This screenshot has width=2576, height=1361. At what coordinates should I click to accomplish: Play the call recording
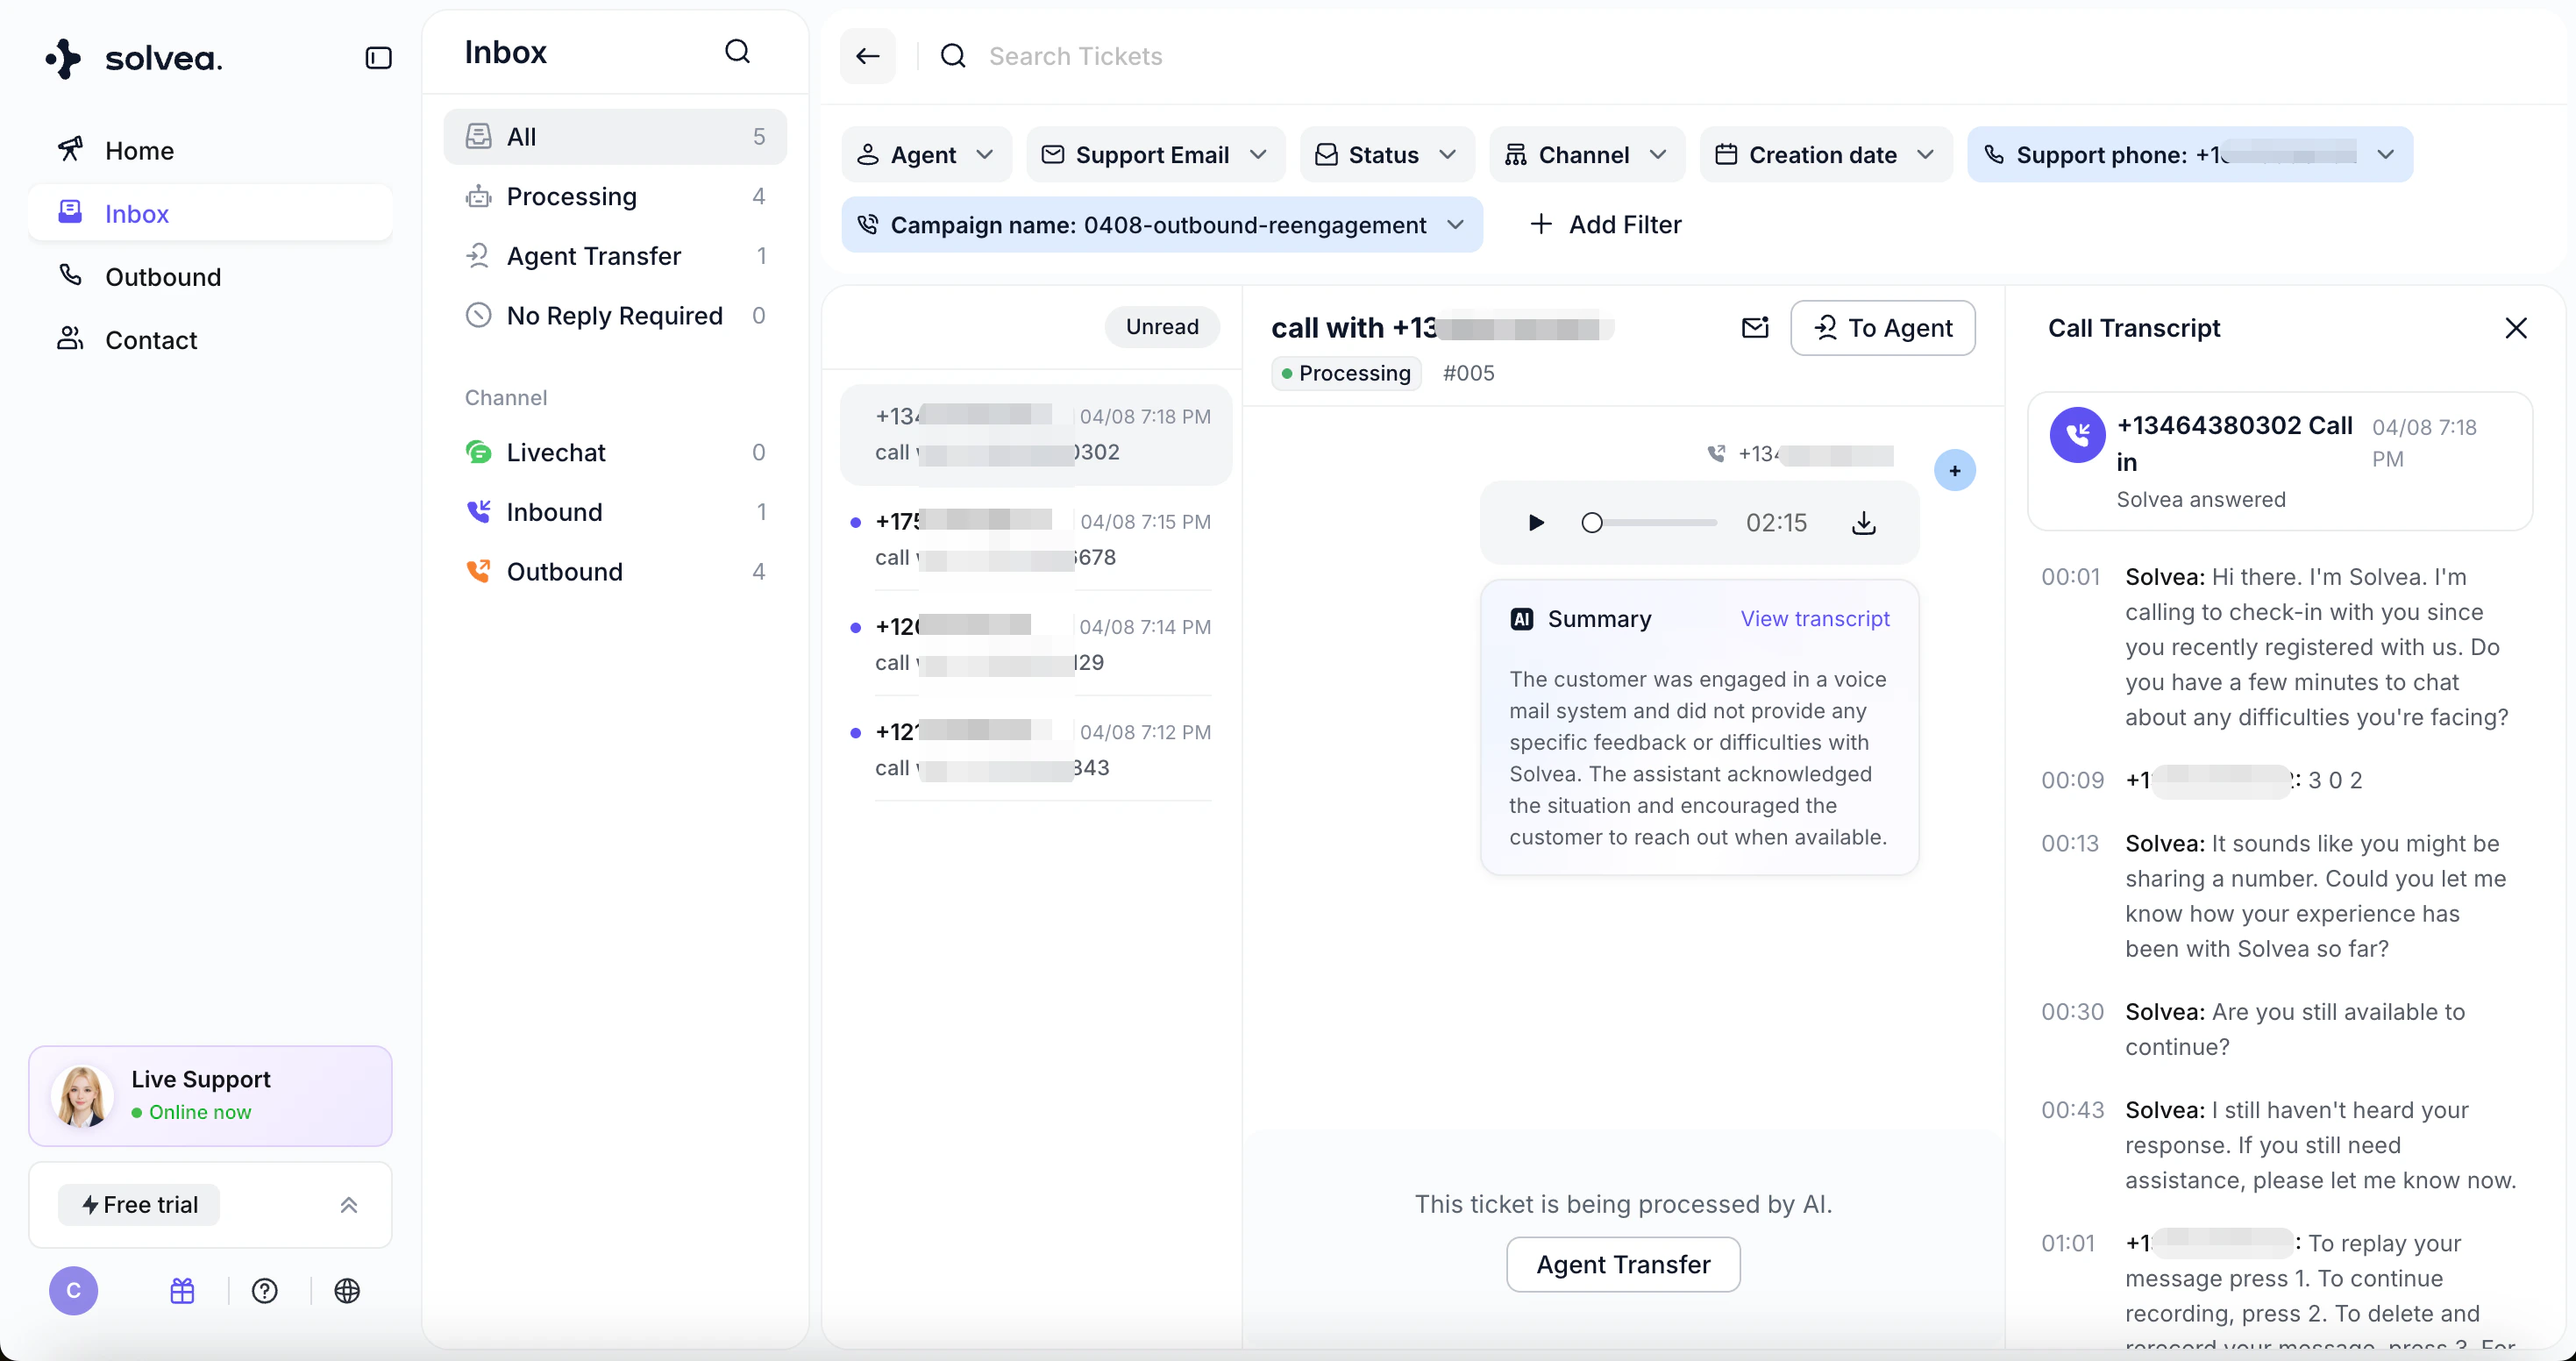(1536, 523)
